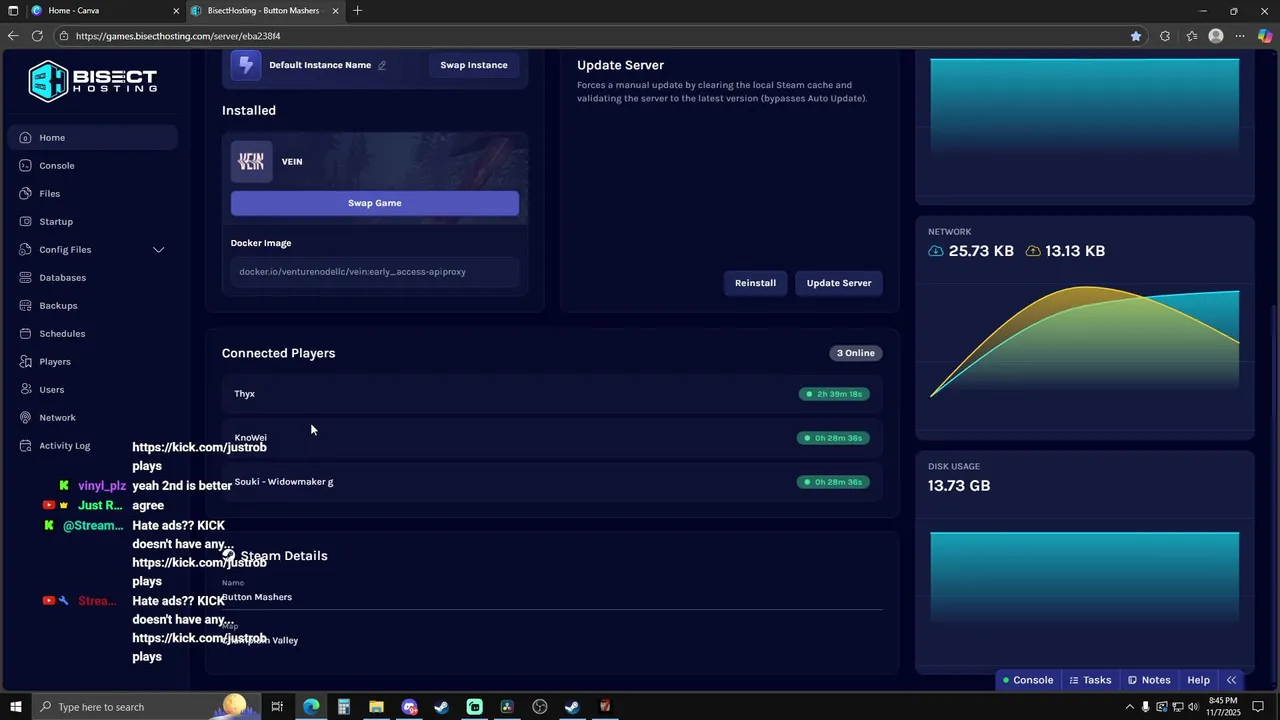Open the browser profile avatar
This screenshot has height=720, width=1280.
(x=1216, y=36)
